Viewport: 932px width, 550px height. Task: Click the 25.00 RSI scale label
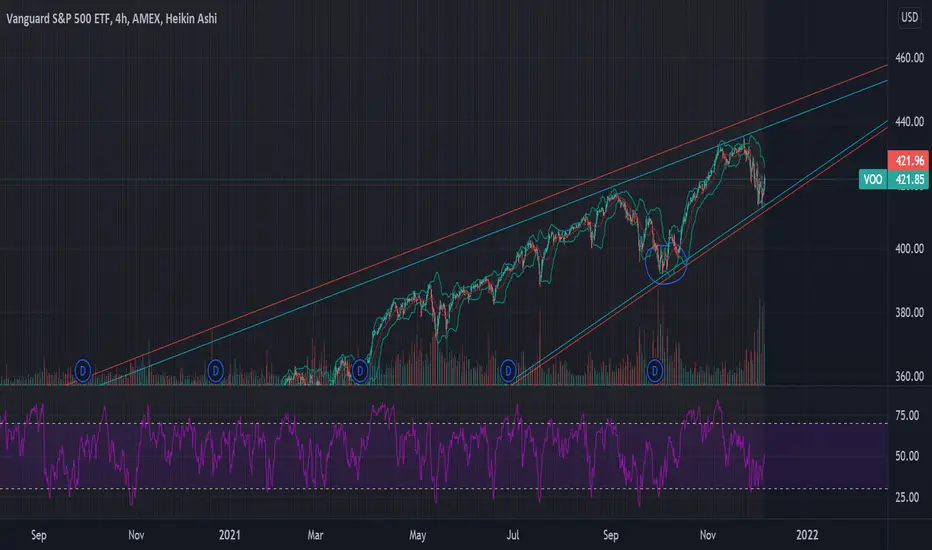pyautogui.click(x=907, y=497)
